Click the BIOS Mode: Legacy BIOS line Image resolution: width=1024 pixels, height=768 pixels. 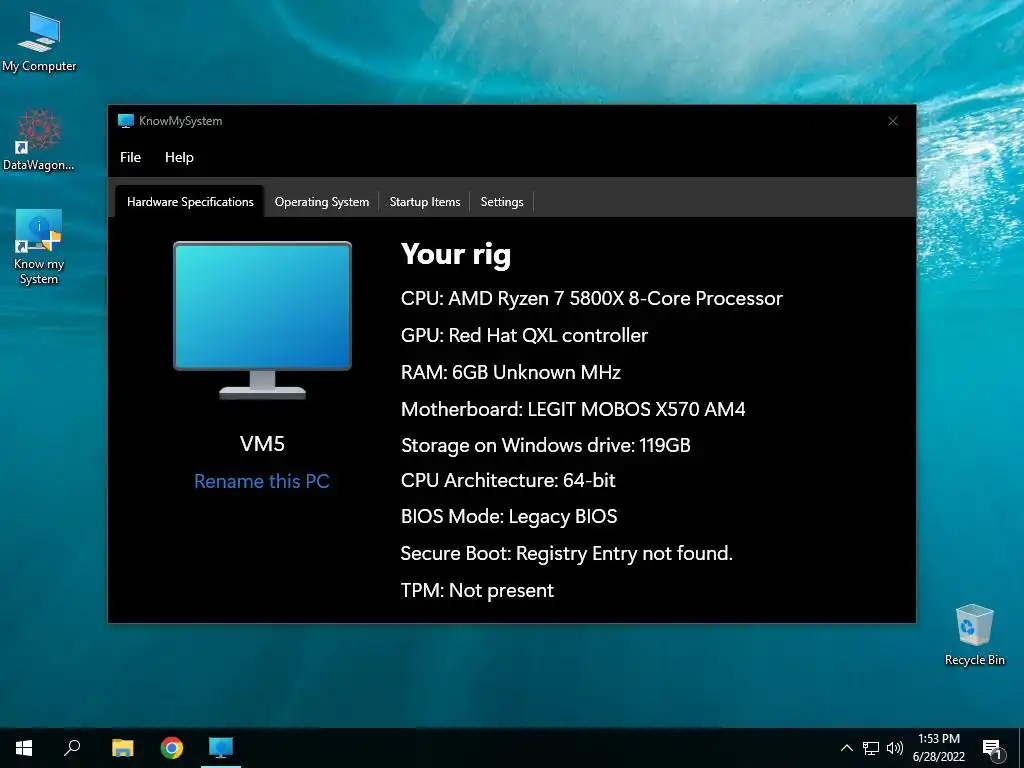click(509, 517)
